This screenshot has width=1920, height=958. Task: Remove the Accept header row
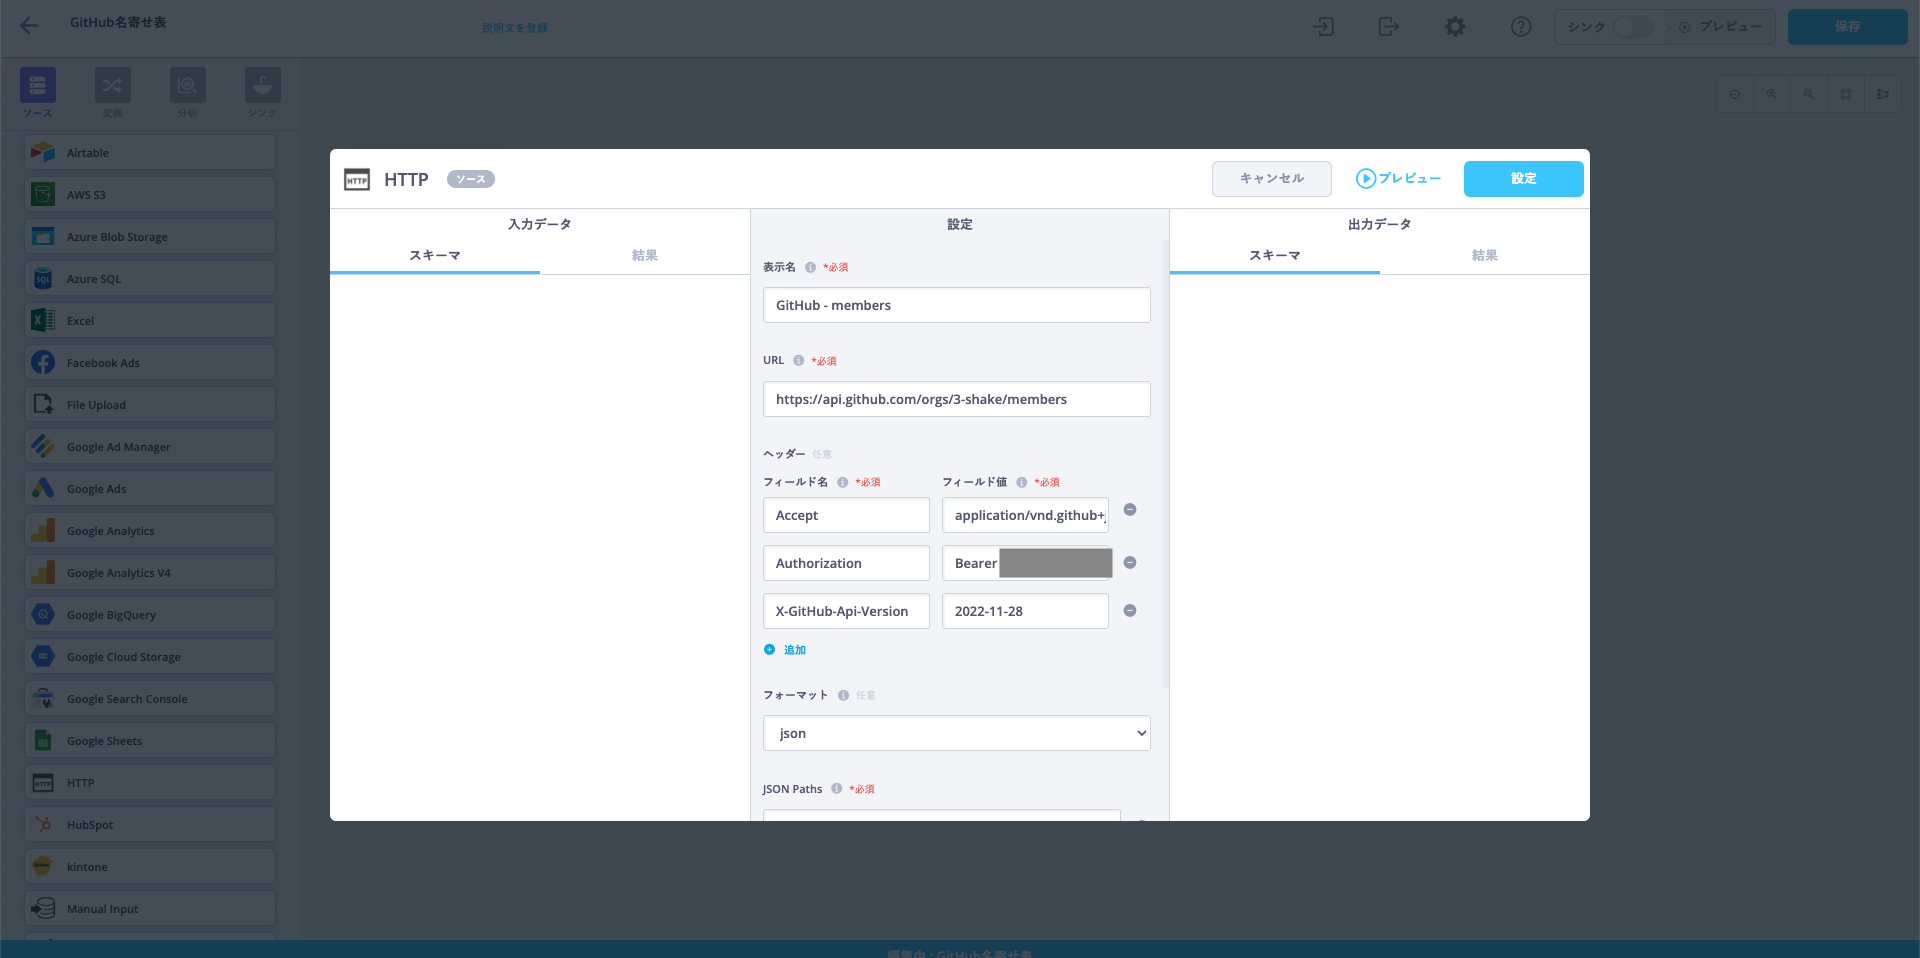1130,510
